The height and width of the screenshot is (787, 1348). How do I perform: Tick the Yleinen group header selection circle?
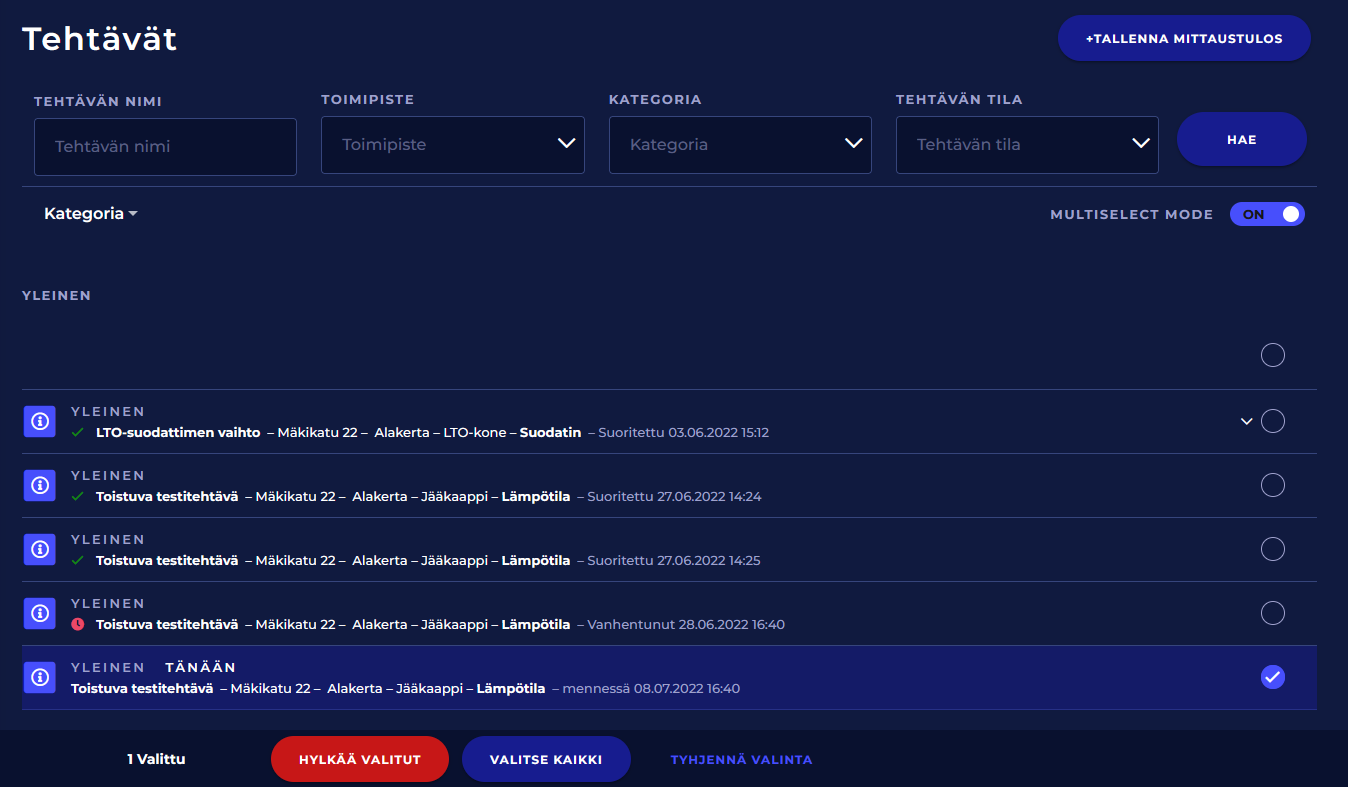(1272, 355)
